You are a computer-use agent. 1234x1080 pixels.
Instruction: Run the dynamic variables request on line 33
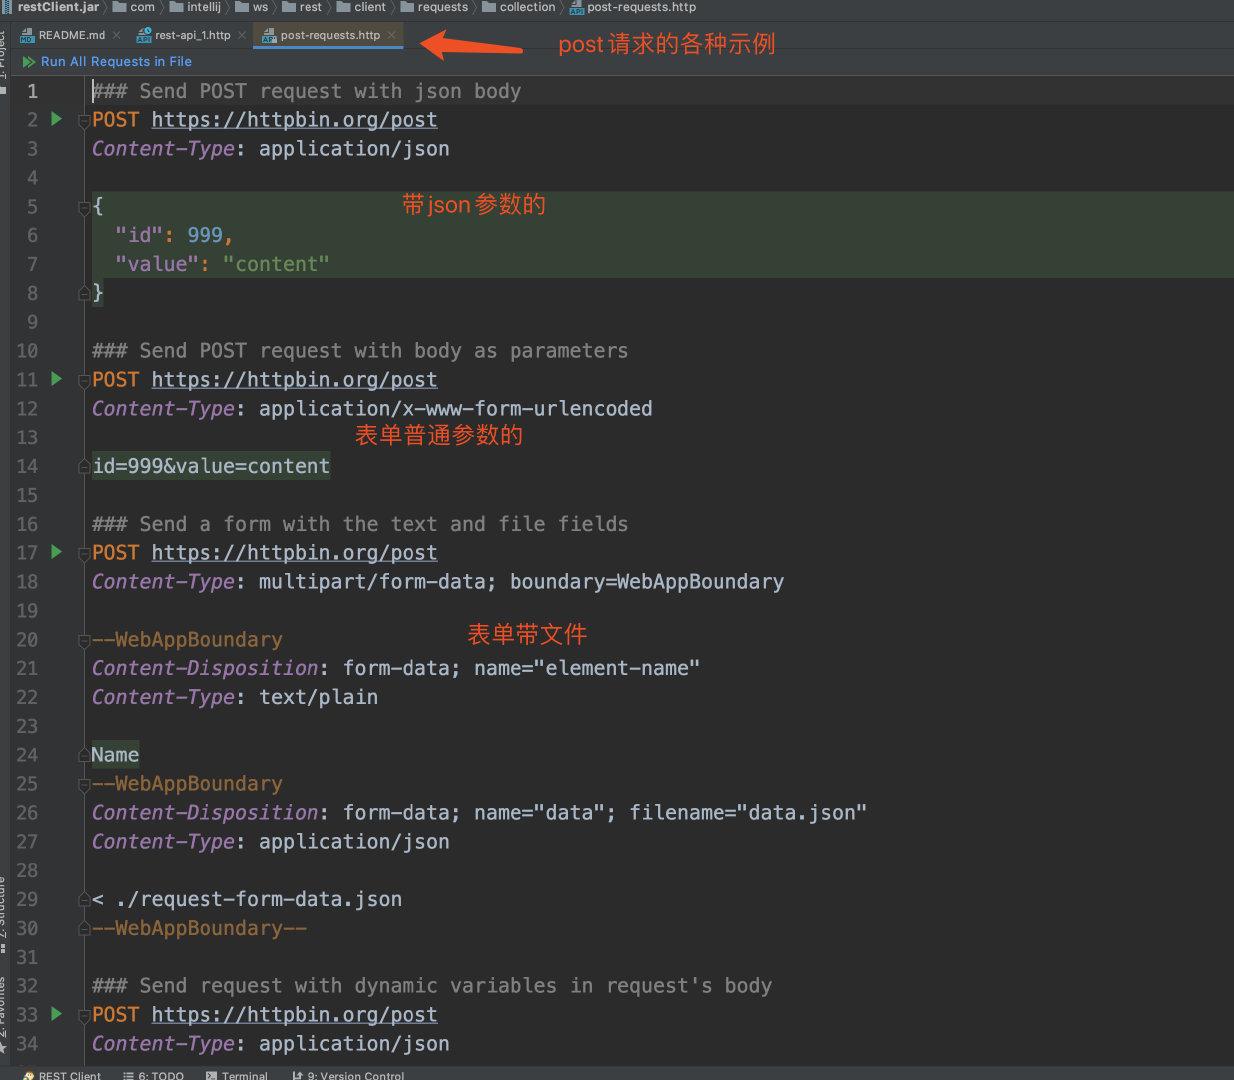coord(57,1014)
